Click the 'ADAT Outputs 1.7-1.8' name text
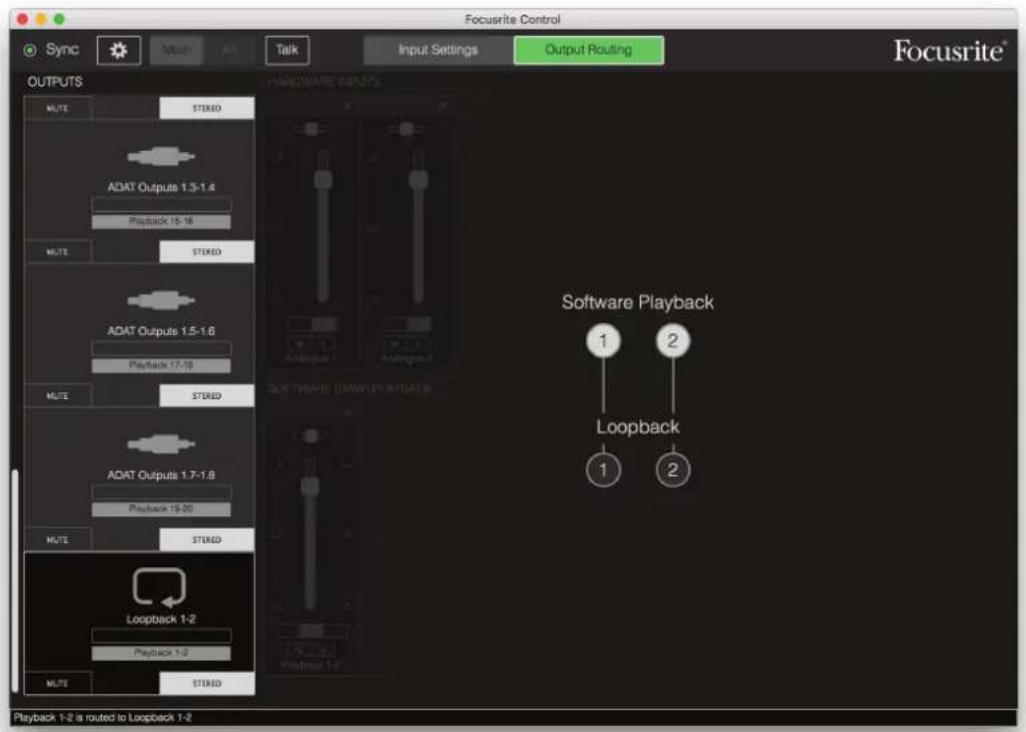The image size is (1026, 732). click(x=161, y=475)
